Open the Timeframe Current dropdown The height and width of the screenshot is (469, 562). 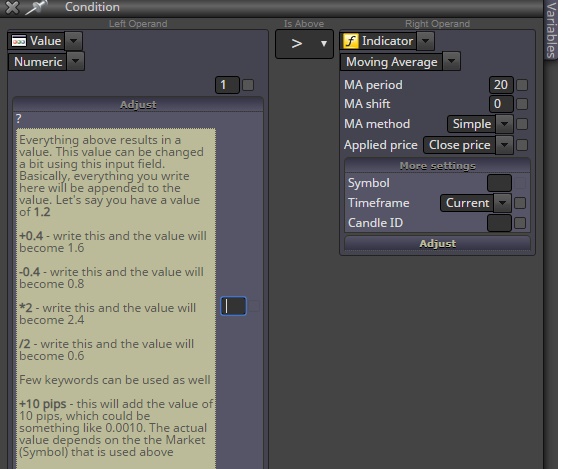502,203
